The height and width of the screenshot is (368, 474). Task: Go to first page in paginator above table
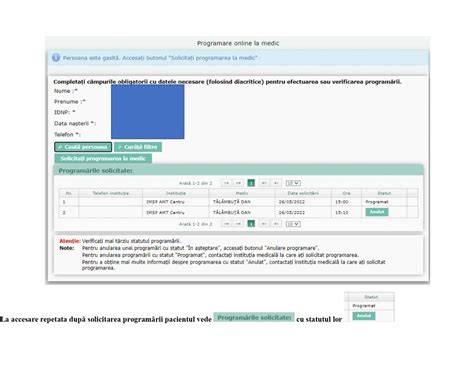pyautogui.click(x=226, y=183)
